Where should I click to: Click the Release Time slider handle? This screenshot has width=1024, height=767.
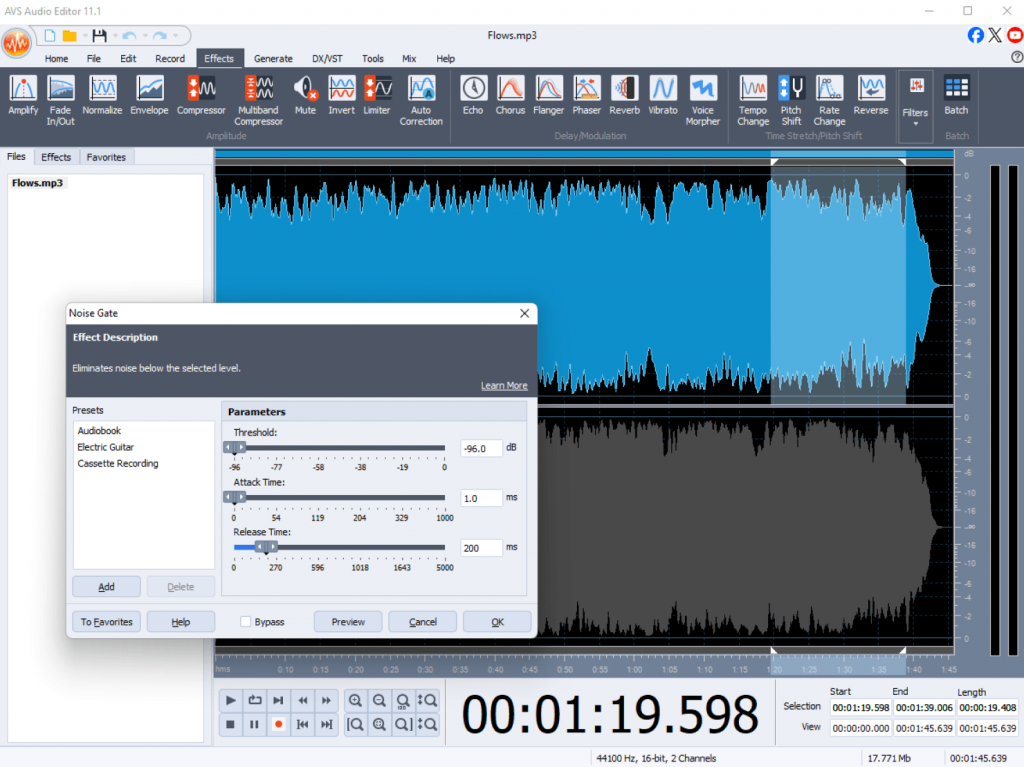[x=266, y=547]
